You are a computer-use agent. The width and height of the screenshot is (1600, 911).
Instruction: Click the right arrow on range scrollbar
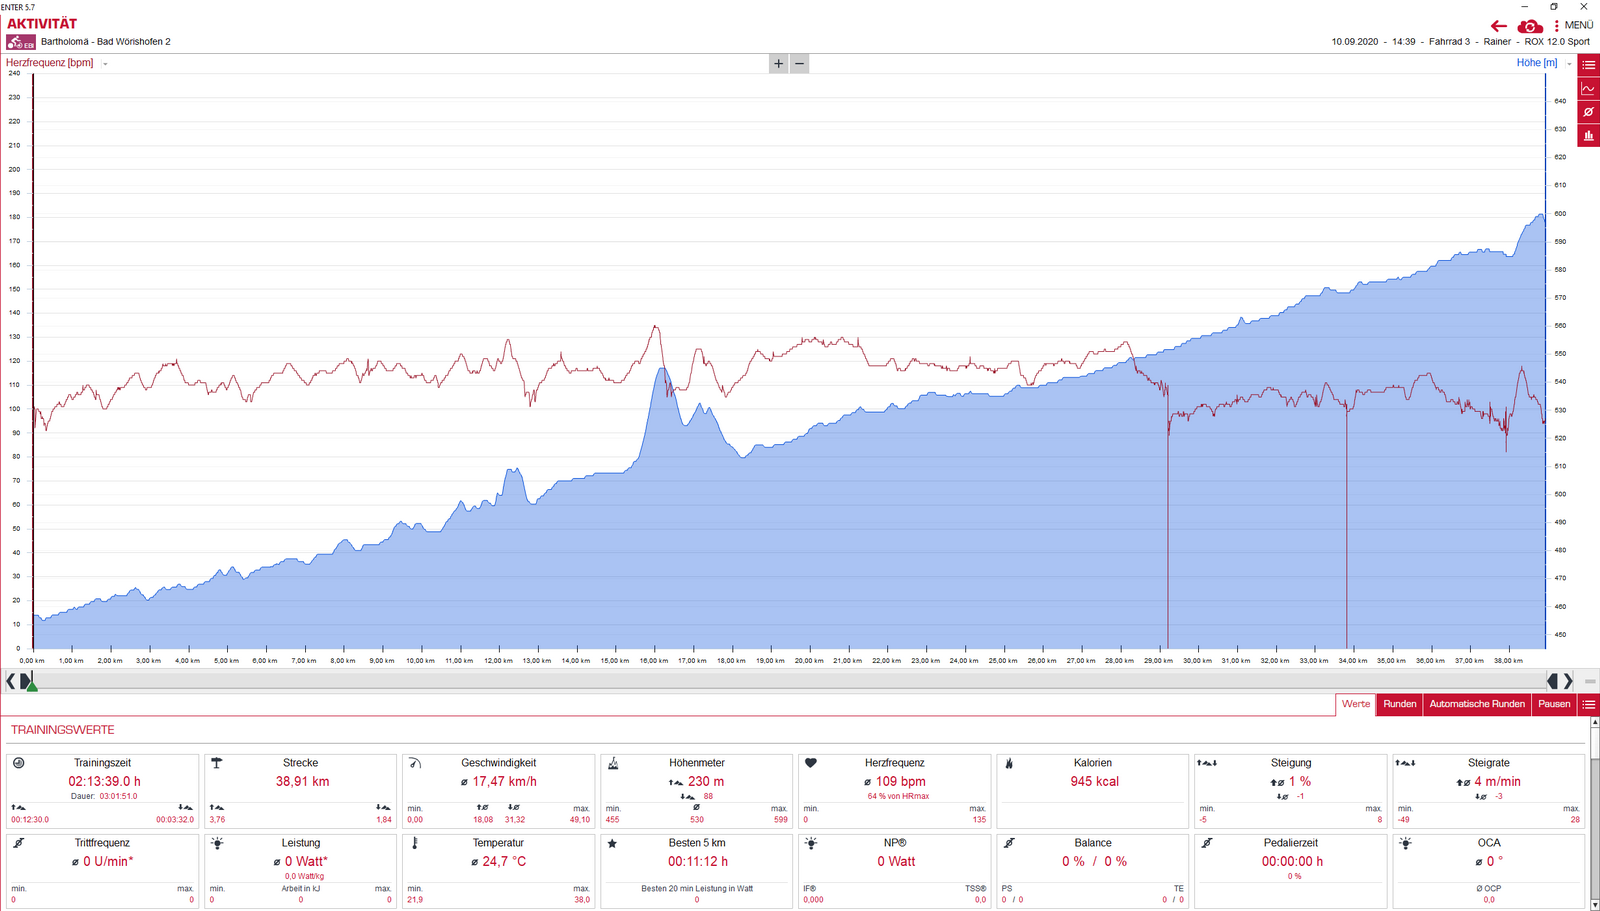pyautogui.click(x=1568, y=681)
